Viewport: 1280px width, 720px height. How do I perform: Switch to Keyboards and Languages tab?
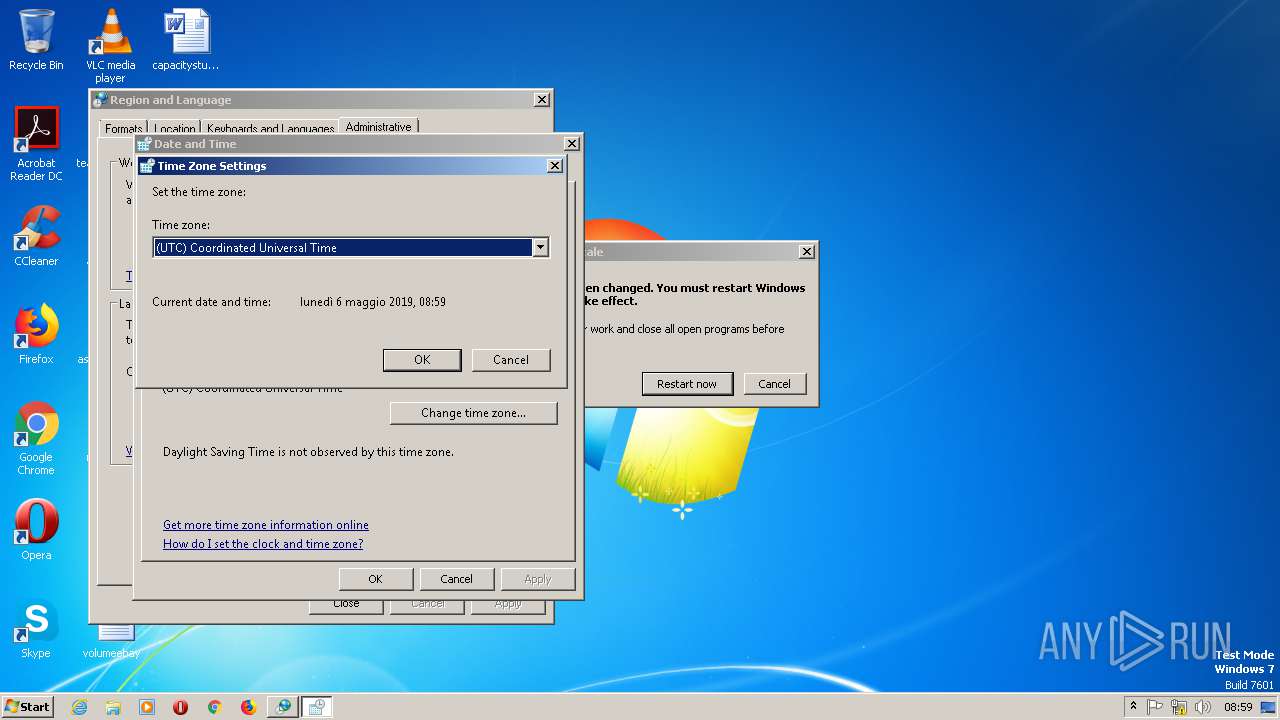[270, 128]
